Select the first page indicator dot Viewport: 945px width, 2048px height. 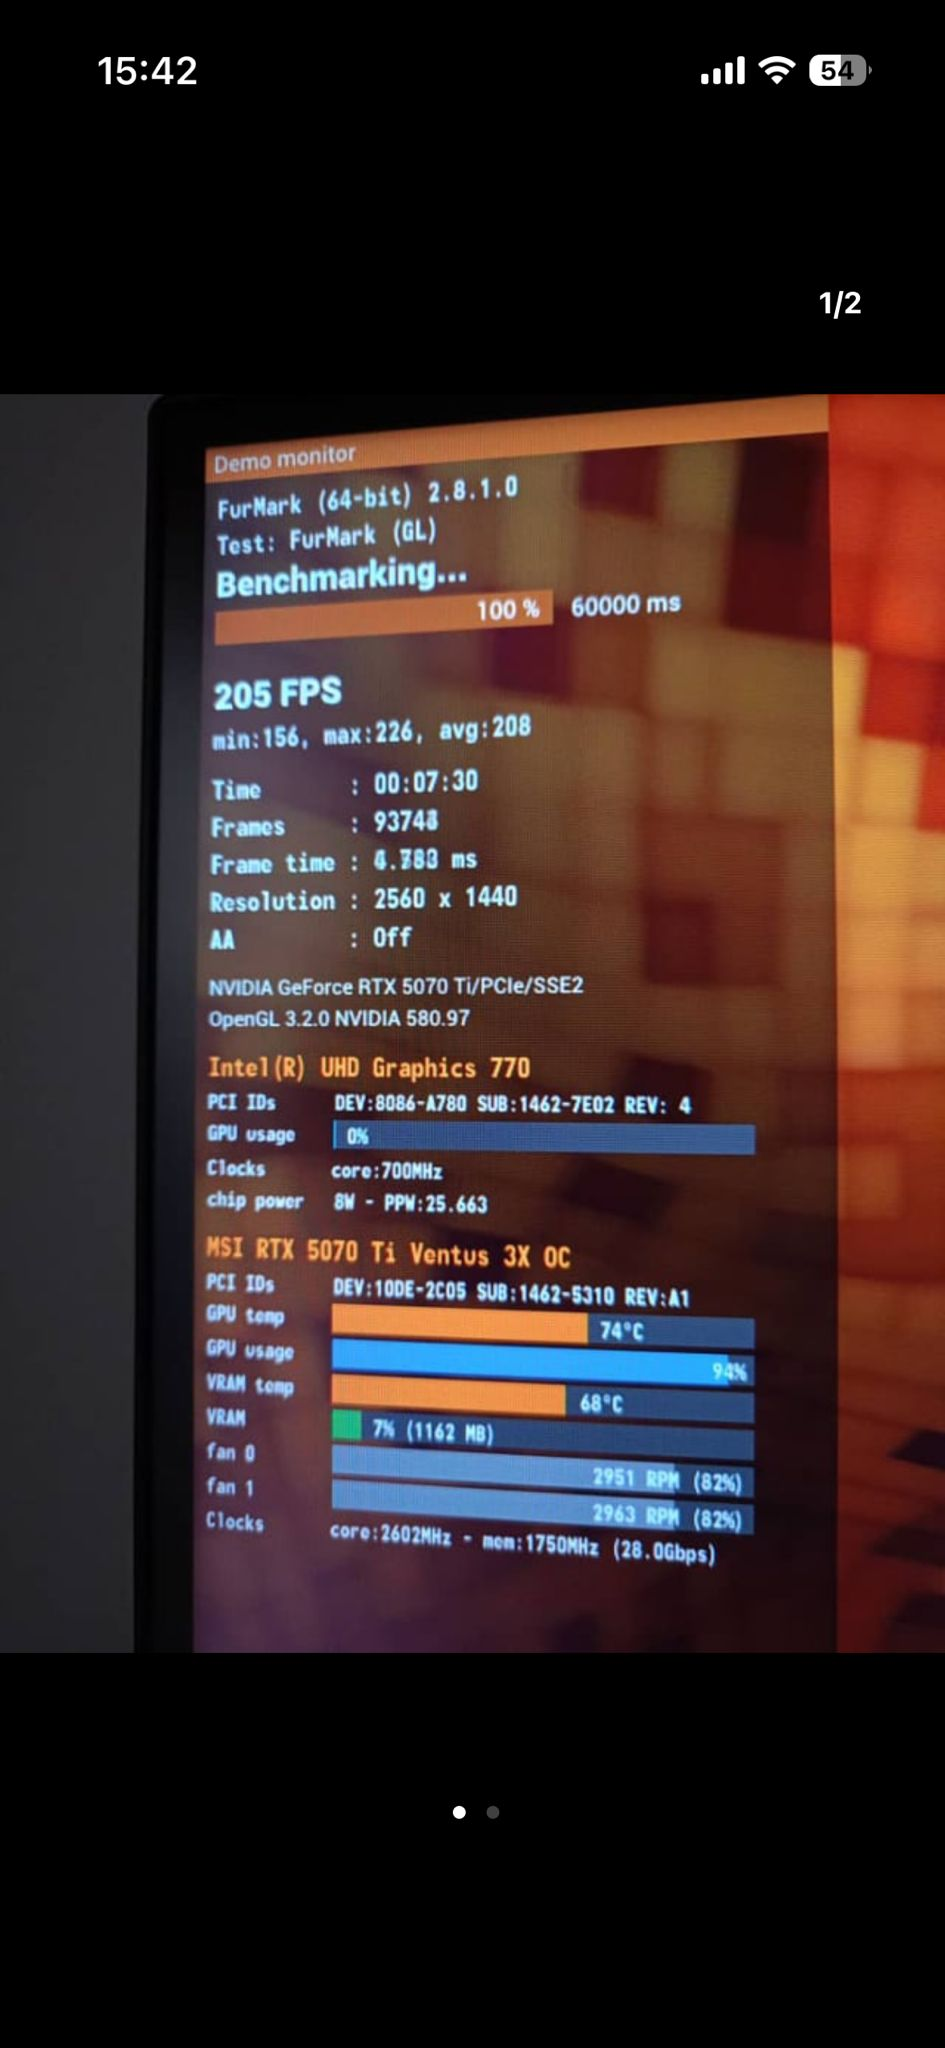tap(459, 1812)
